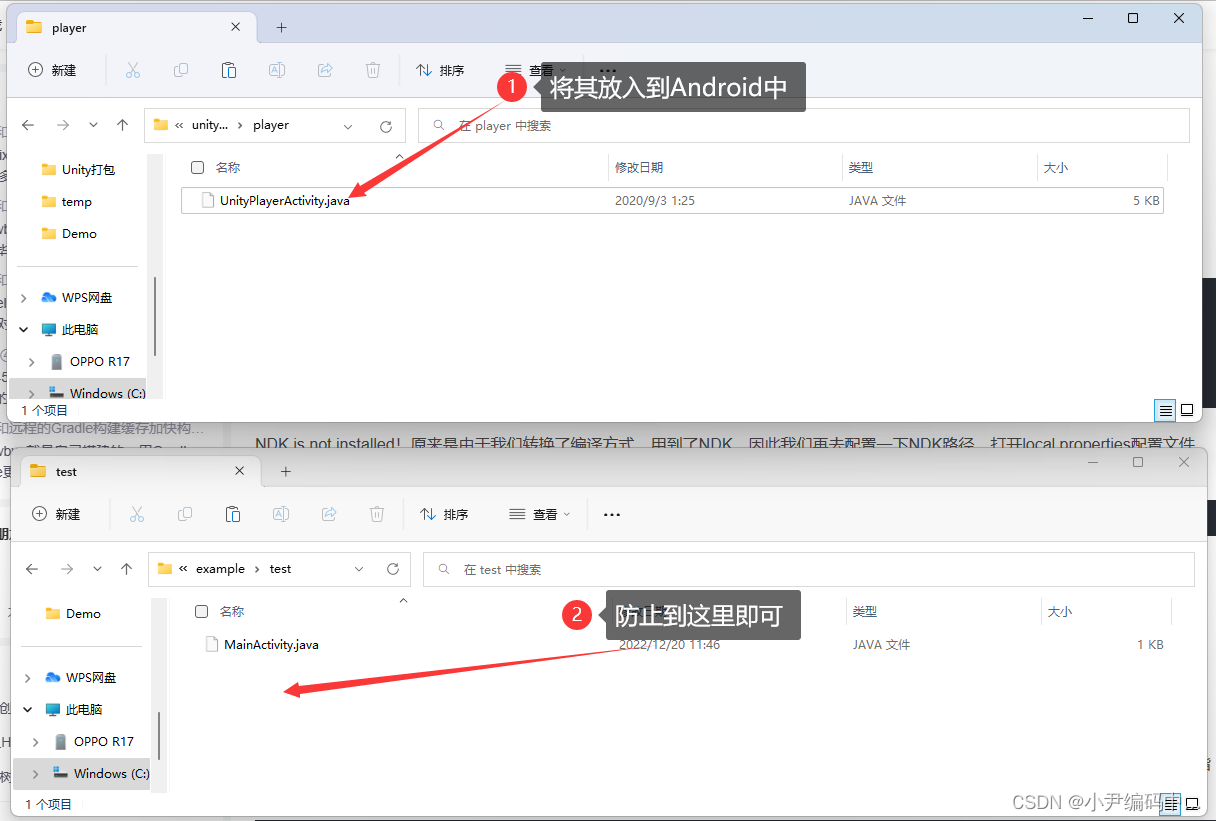This screenshot has width=1216, height=821.
Task: Click Share icon in test window toolbar
Action: point(329,514)
